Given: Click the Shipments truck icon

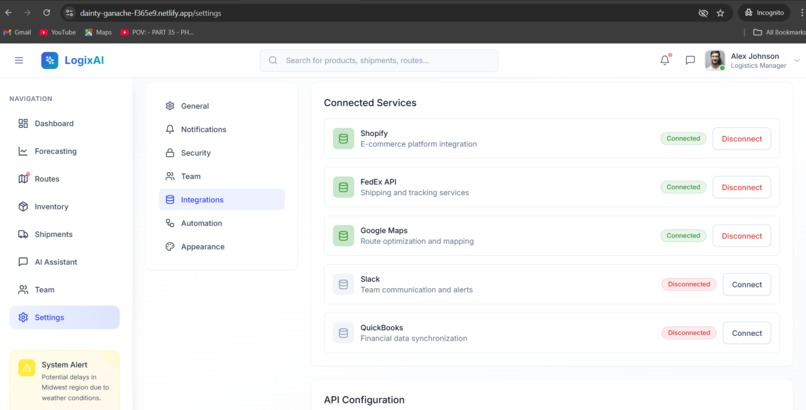Looking at the screenshot, I should (x=23, y=234).
